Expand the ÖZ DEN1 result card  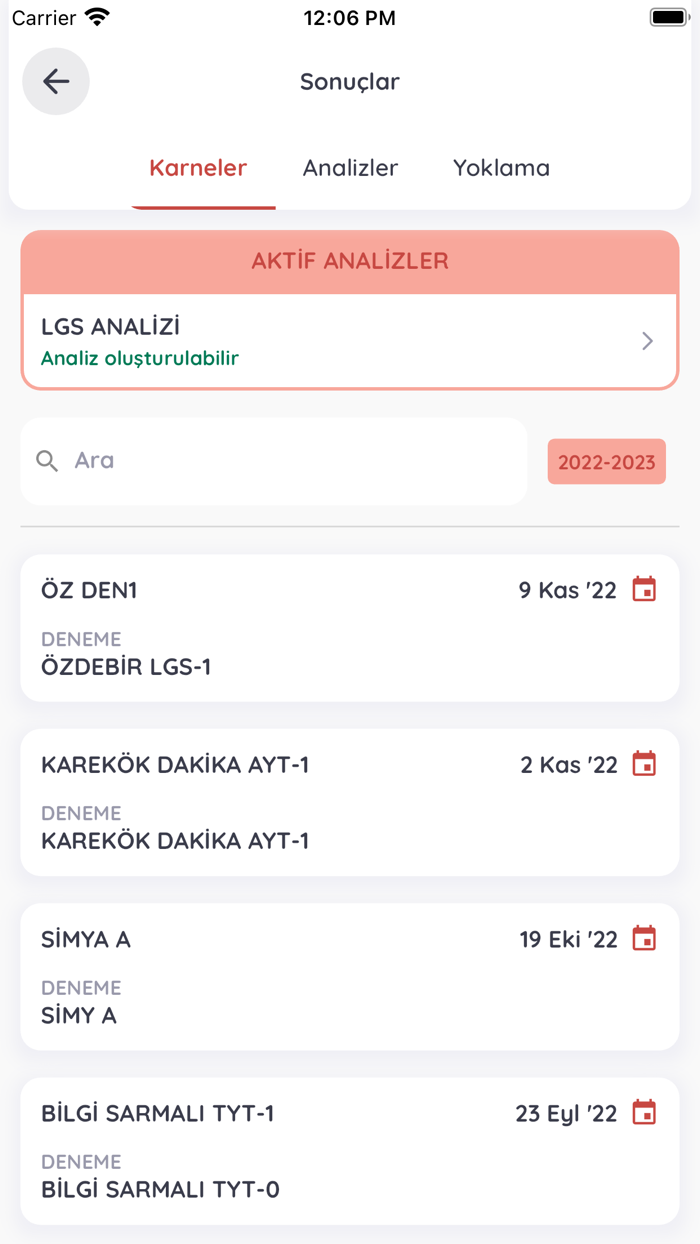[x=350, y=628]
